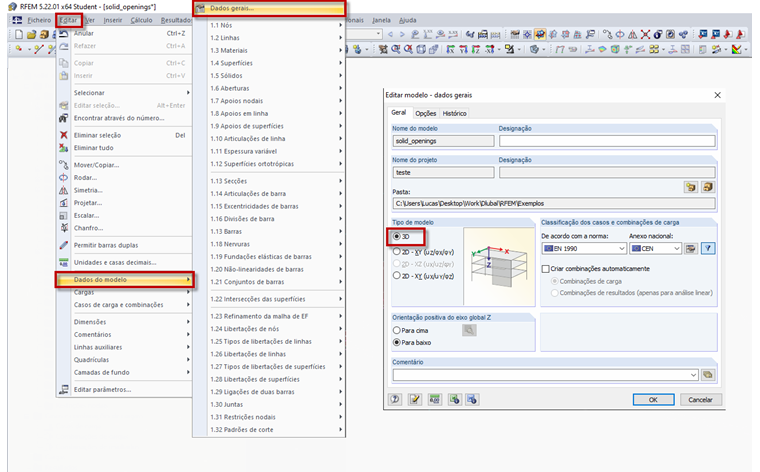Open the Editar menu in the menu bar
760x472 pixels.
68,20
